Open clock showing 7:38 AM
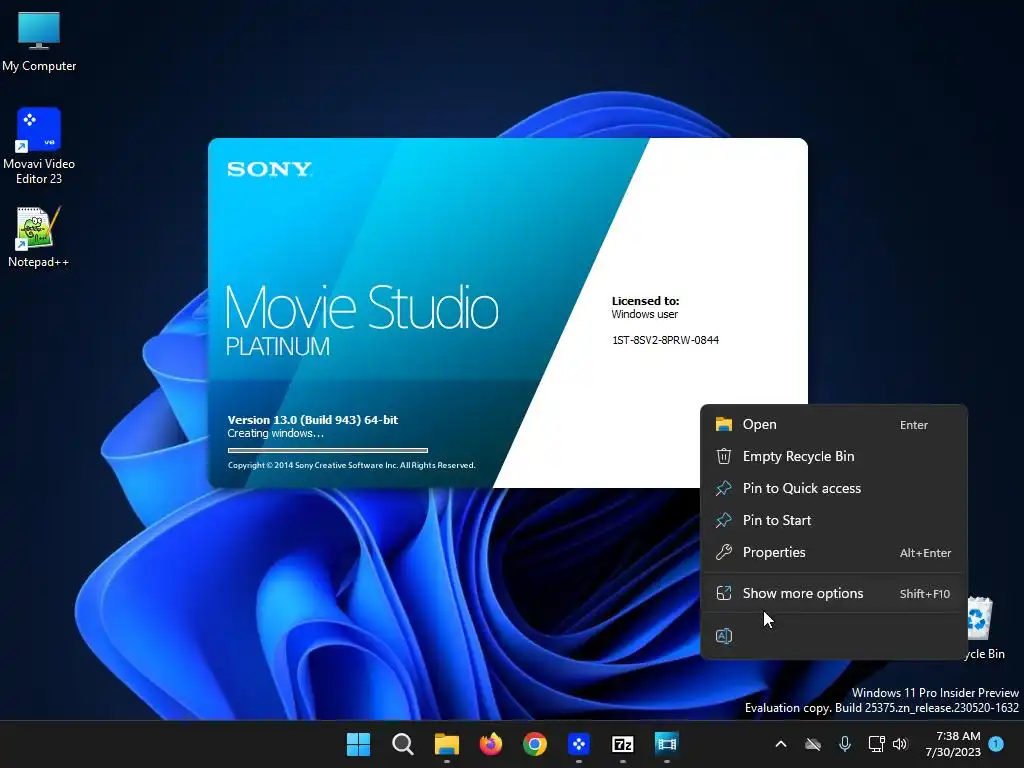 [953, 744]
